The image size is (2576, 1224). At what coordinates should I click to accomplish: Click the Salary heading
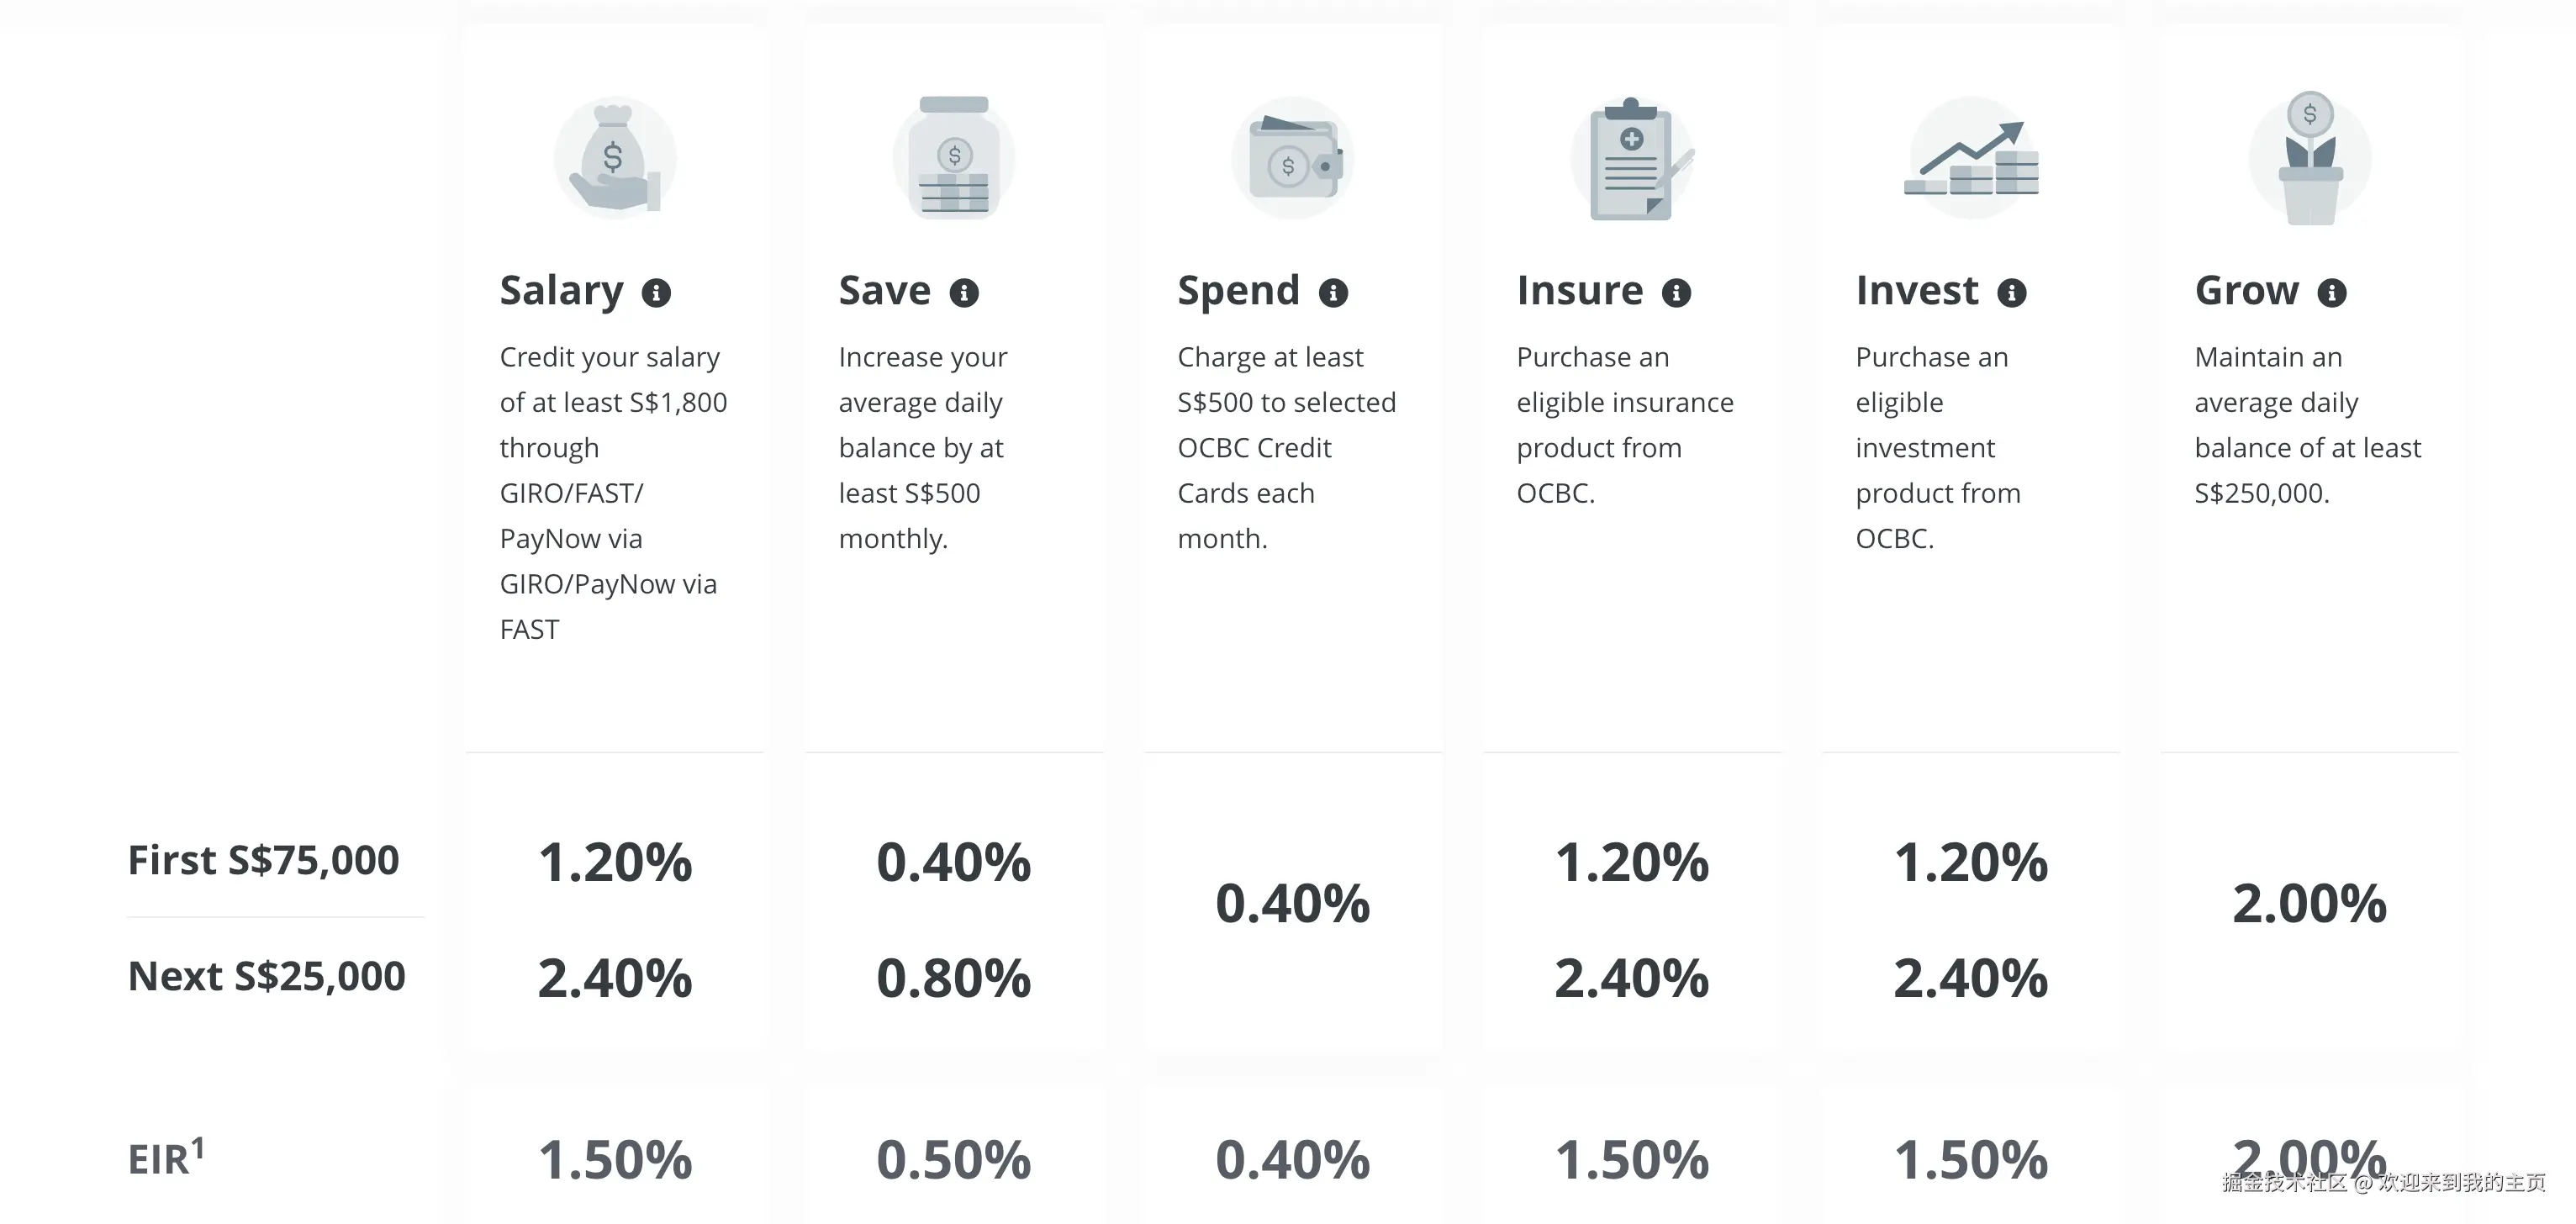561,291
